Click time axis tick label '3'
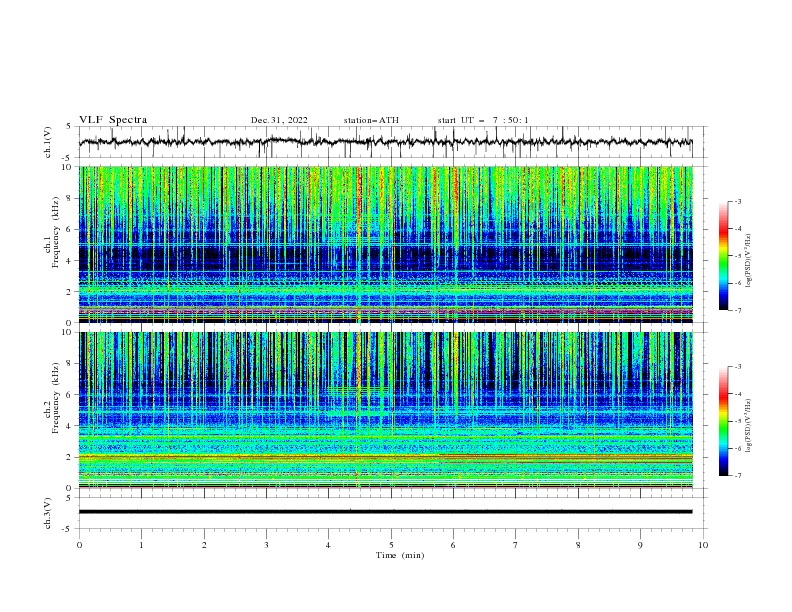 pos(266,545)
